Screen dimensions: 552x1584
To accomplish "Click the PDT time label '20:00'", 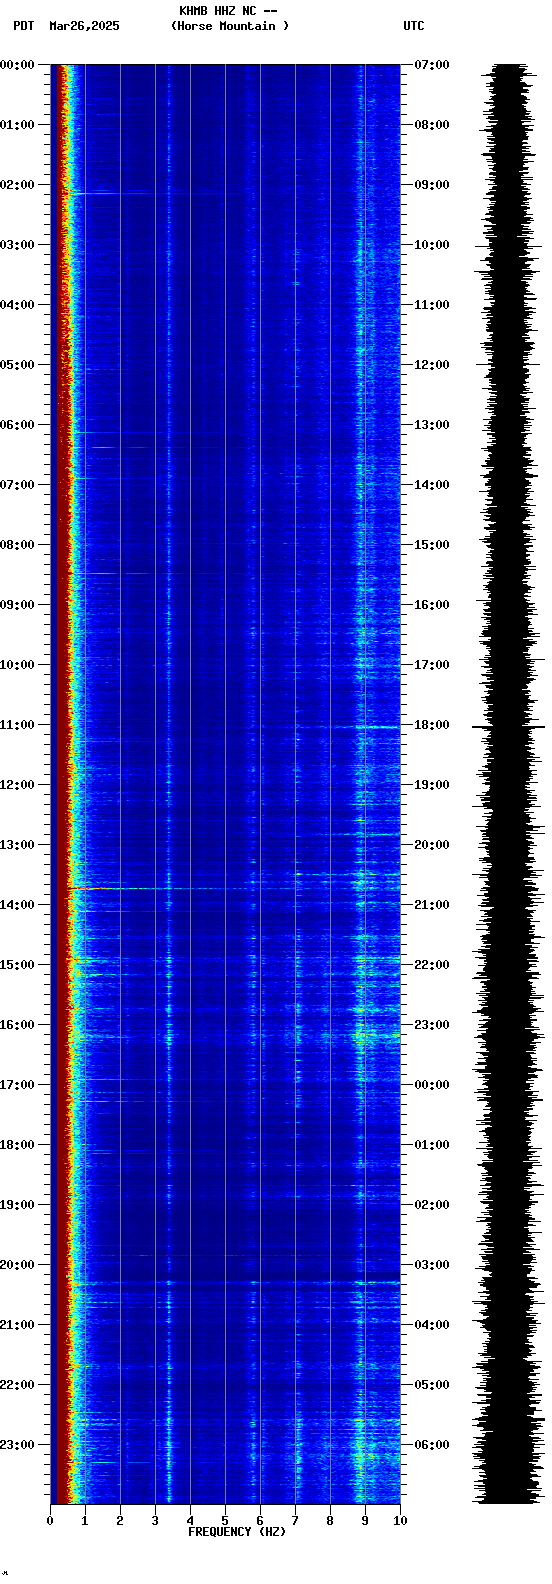I will click(18, 1265).
